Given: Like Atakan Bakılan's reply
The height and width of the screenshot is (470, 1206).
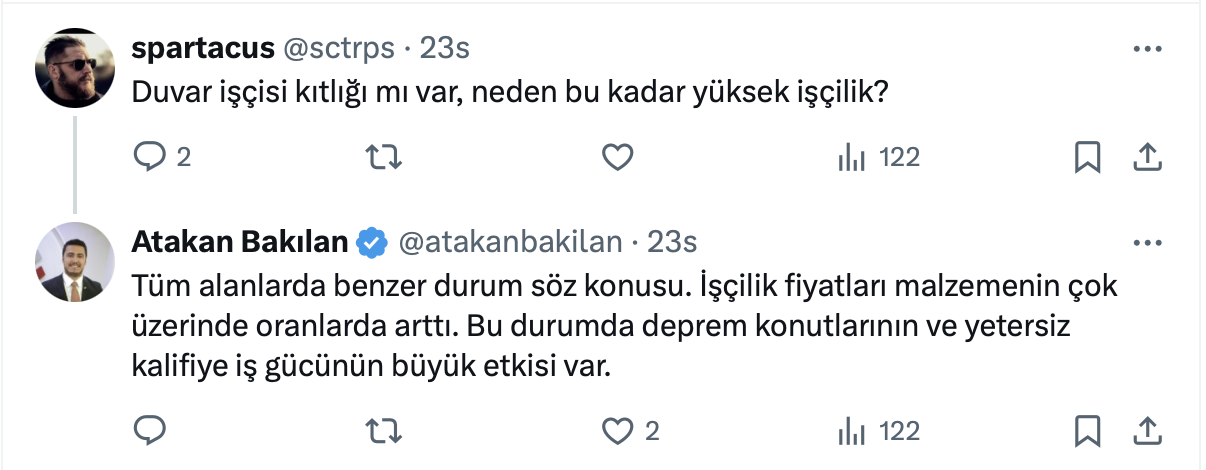Looking at the screenshot, I should click(x=618, y=431).
